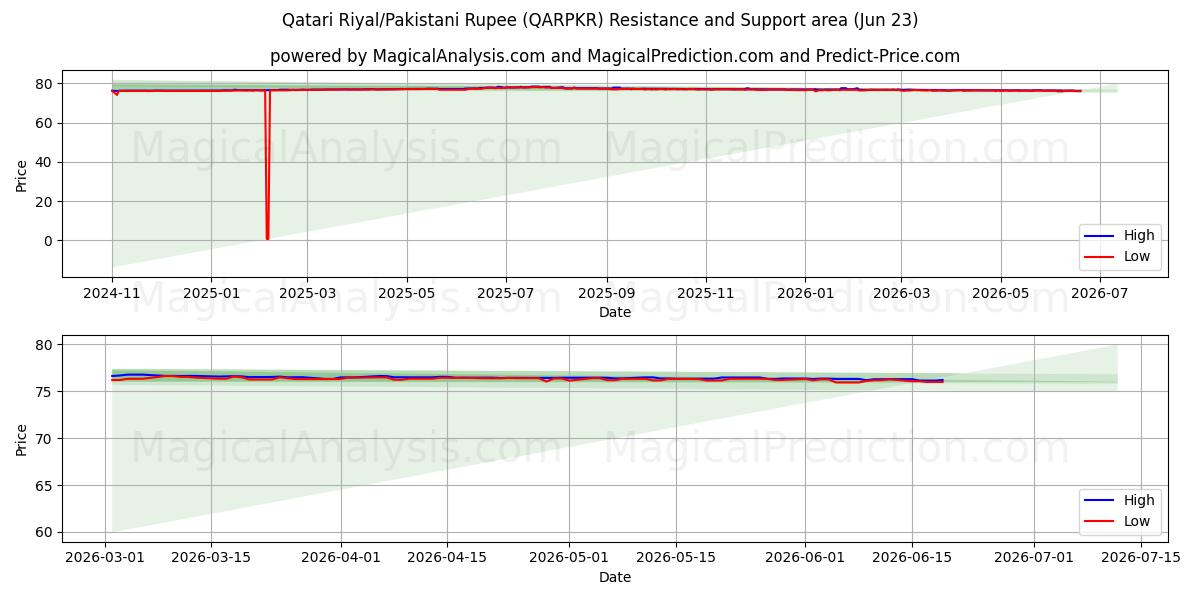This screenshot has height=600, width=1200.
Task: Click the '2025-01' tick label
Action: (x=211, y=293)
